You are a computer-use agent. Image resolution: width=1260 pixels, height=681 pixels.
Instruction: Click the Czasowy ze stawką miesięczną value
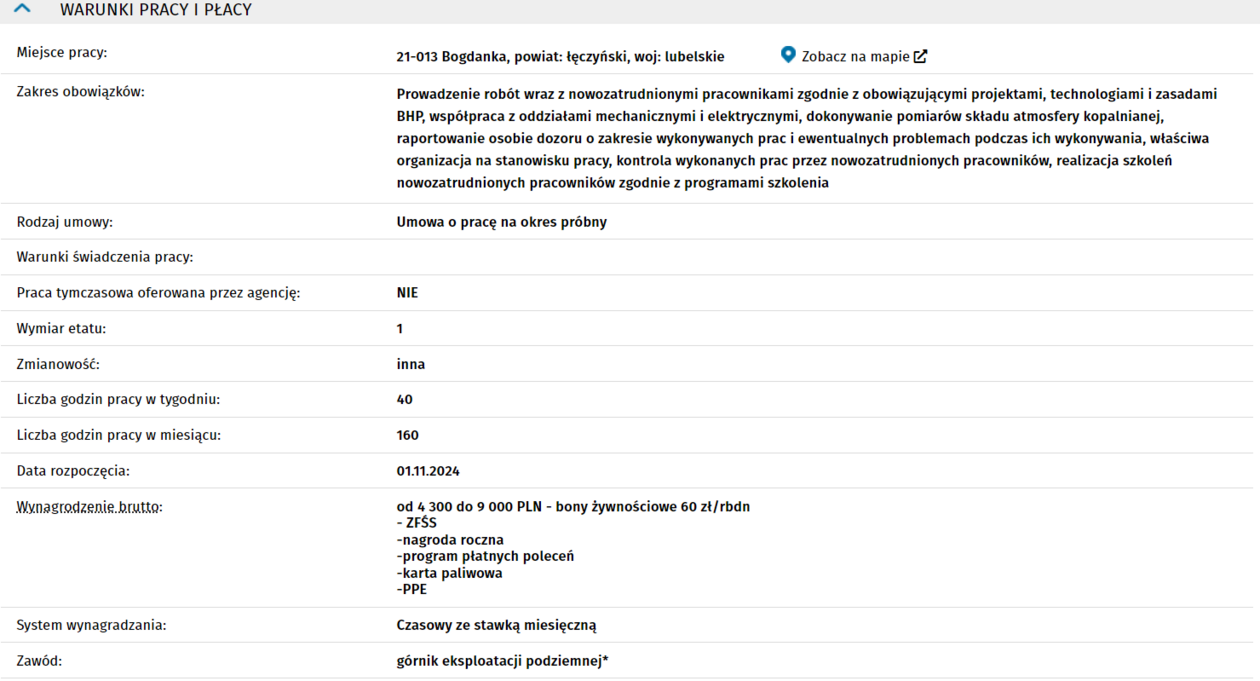pos(496,625)
